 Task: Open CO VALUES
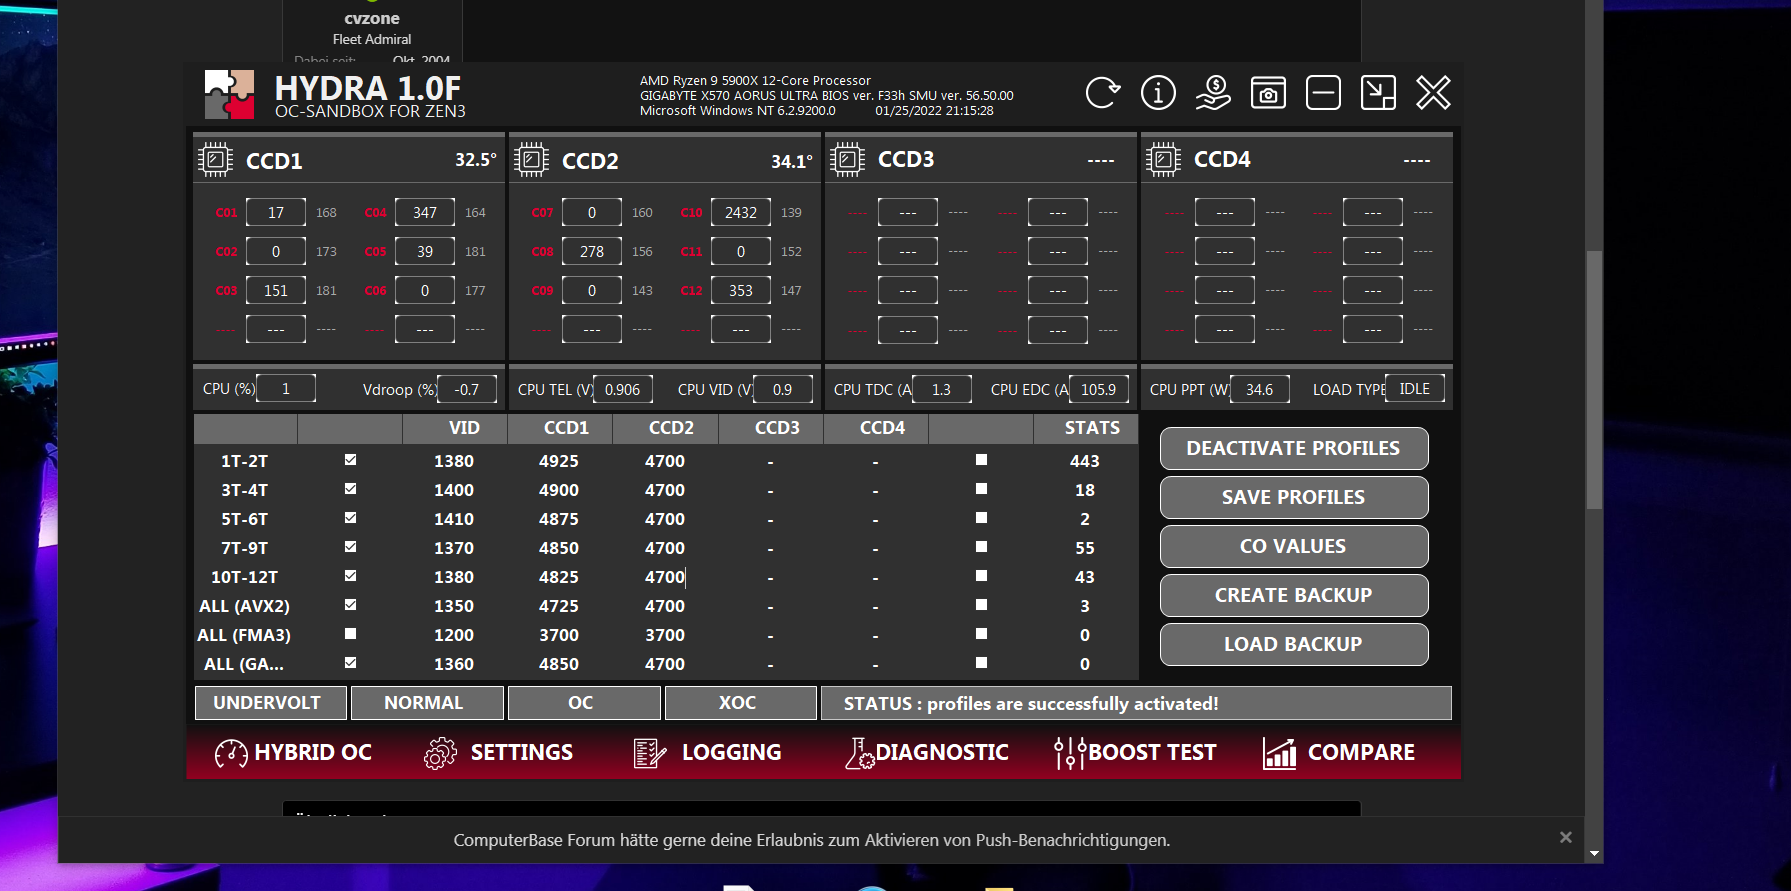point(1294,546)
